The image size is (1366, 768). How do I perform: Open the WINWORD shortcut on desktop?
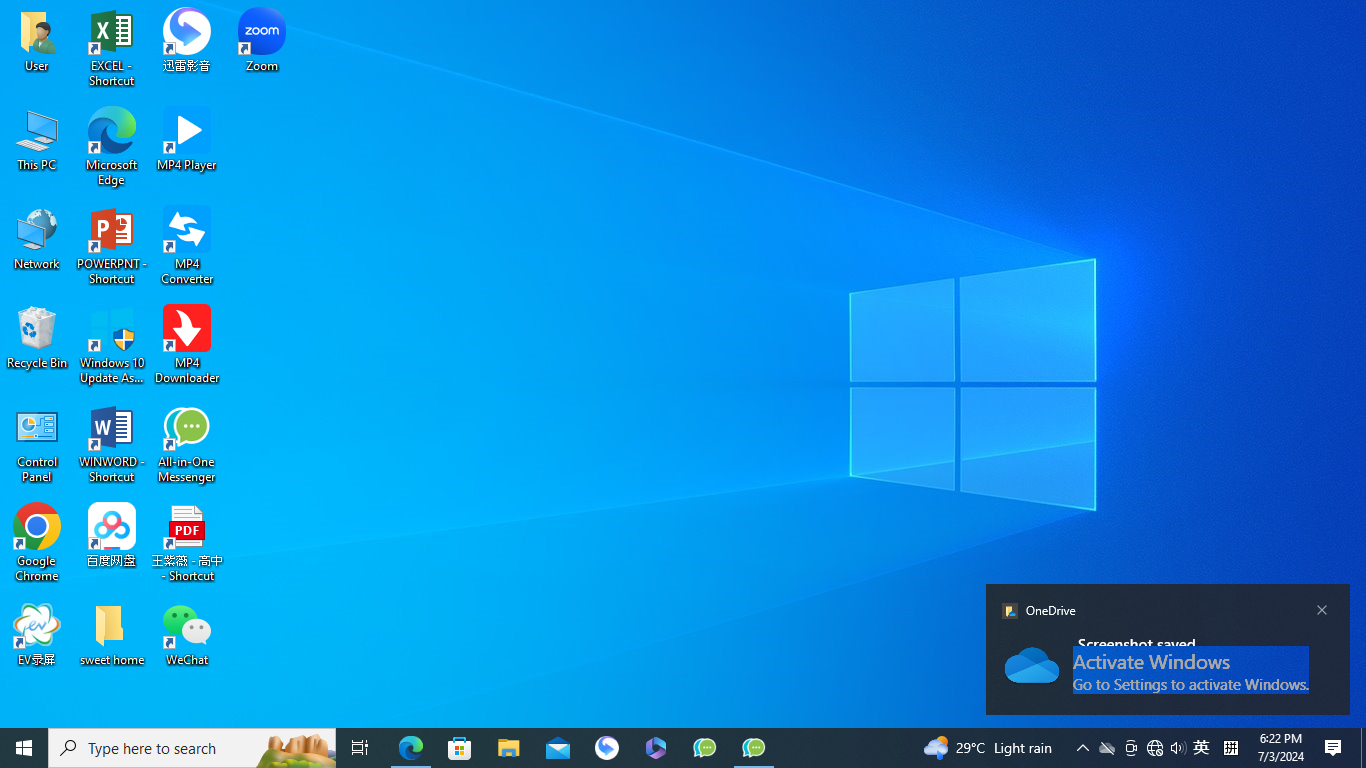pyautogui.click(x=112, y=443)
